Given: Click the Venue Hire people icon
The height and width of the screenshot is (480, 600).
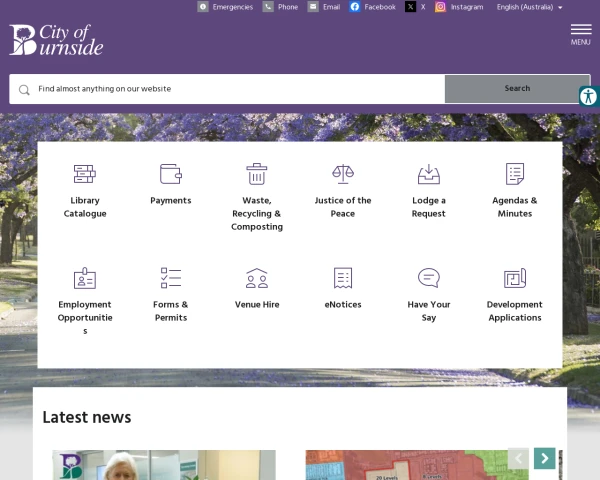Looking at the screenshot, I should pos(257,278).
